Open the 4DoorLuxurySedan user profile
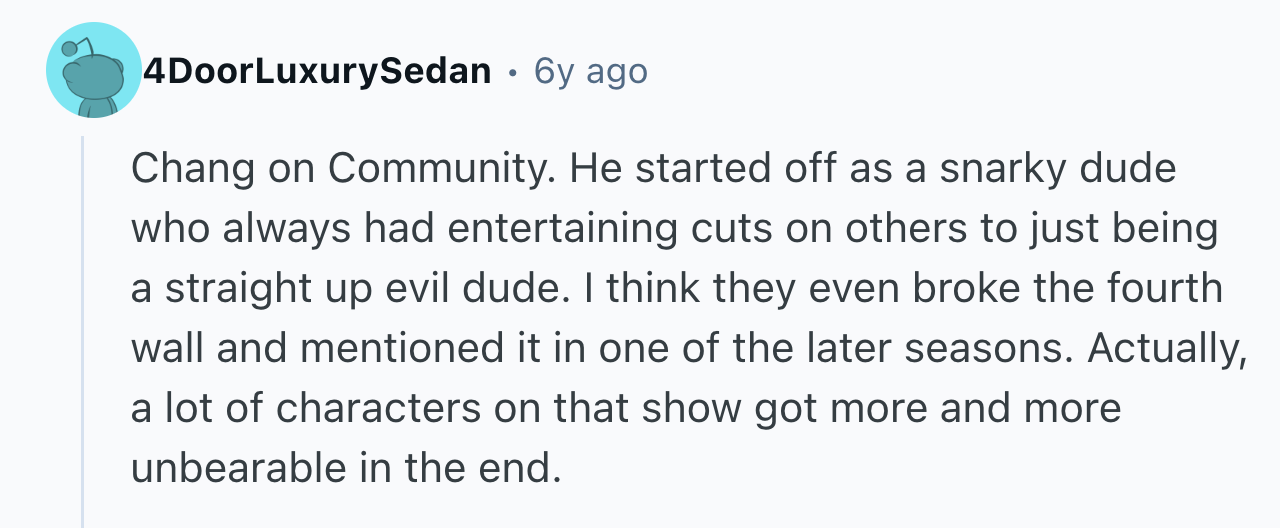1280x528 pixels. tap(318, 71)
